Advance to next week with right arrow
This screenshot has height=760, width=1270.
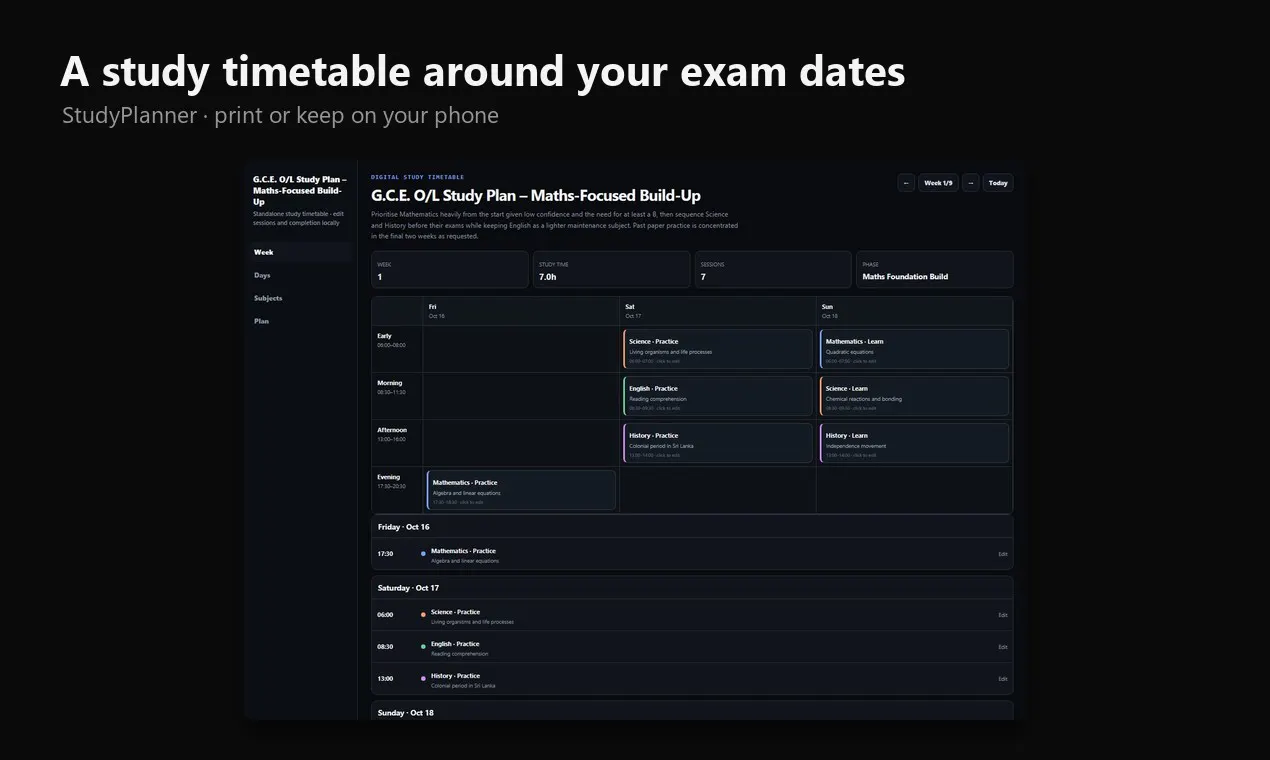coord(971,183)
